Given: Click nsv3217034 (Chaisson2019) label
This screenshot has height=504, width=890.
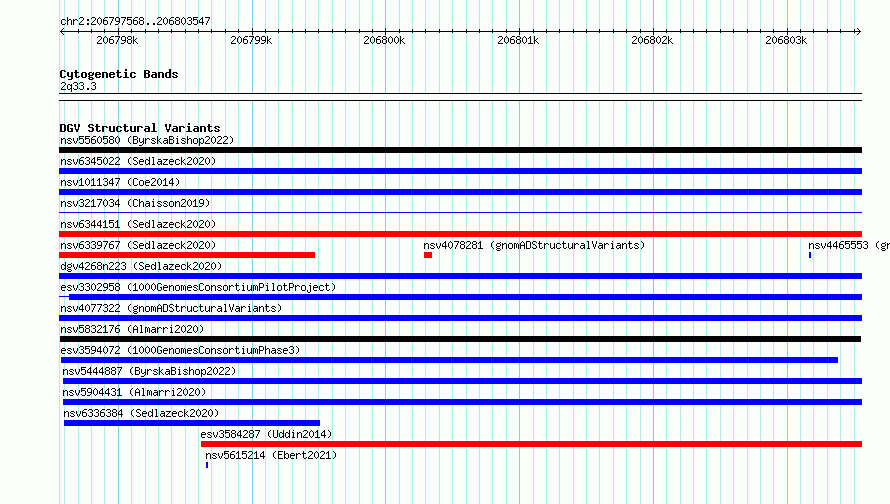Looking at the screenshot, I should [135, 203].
